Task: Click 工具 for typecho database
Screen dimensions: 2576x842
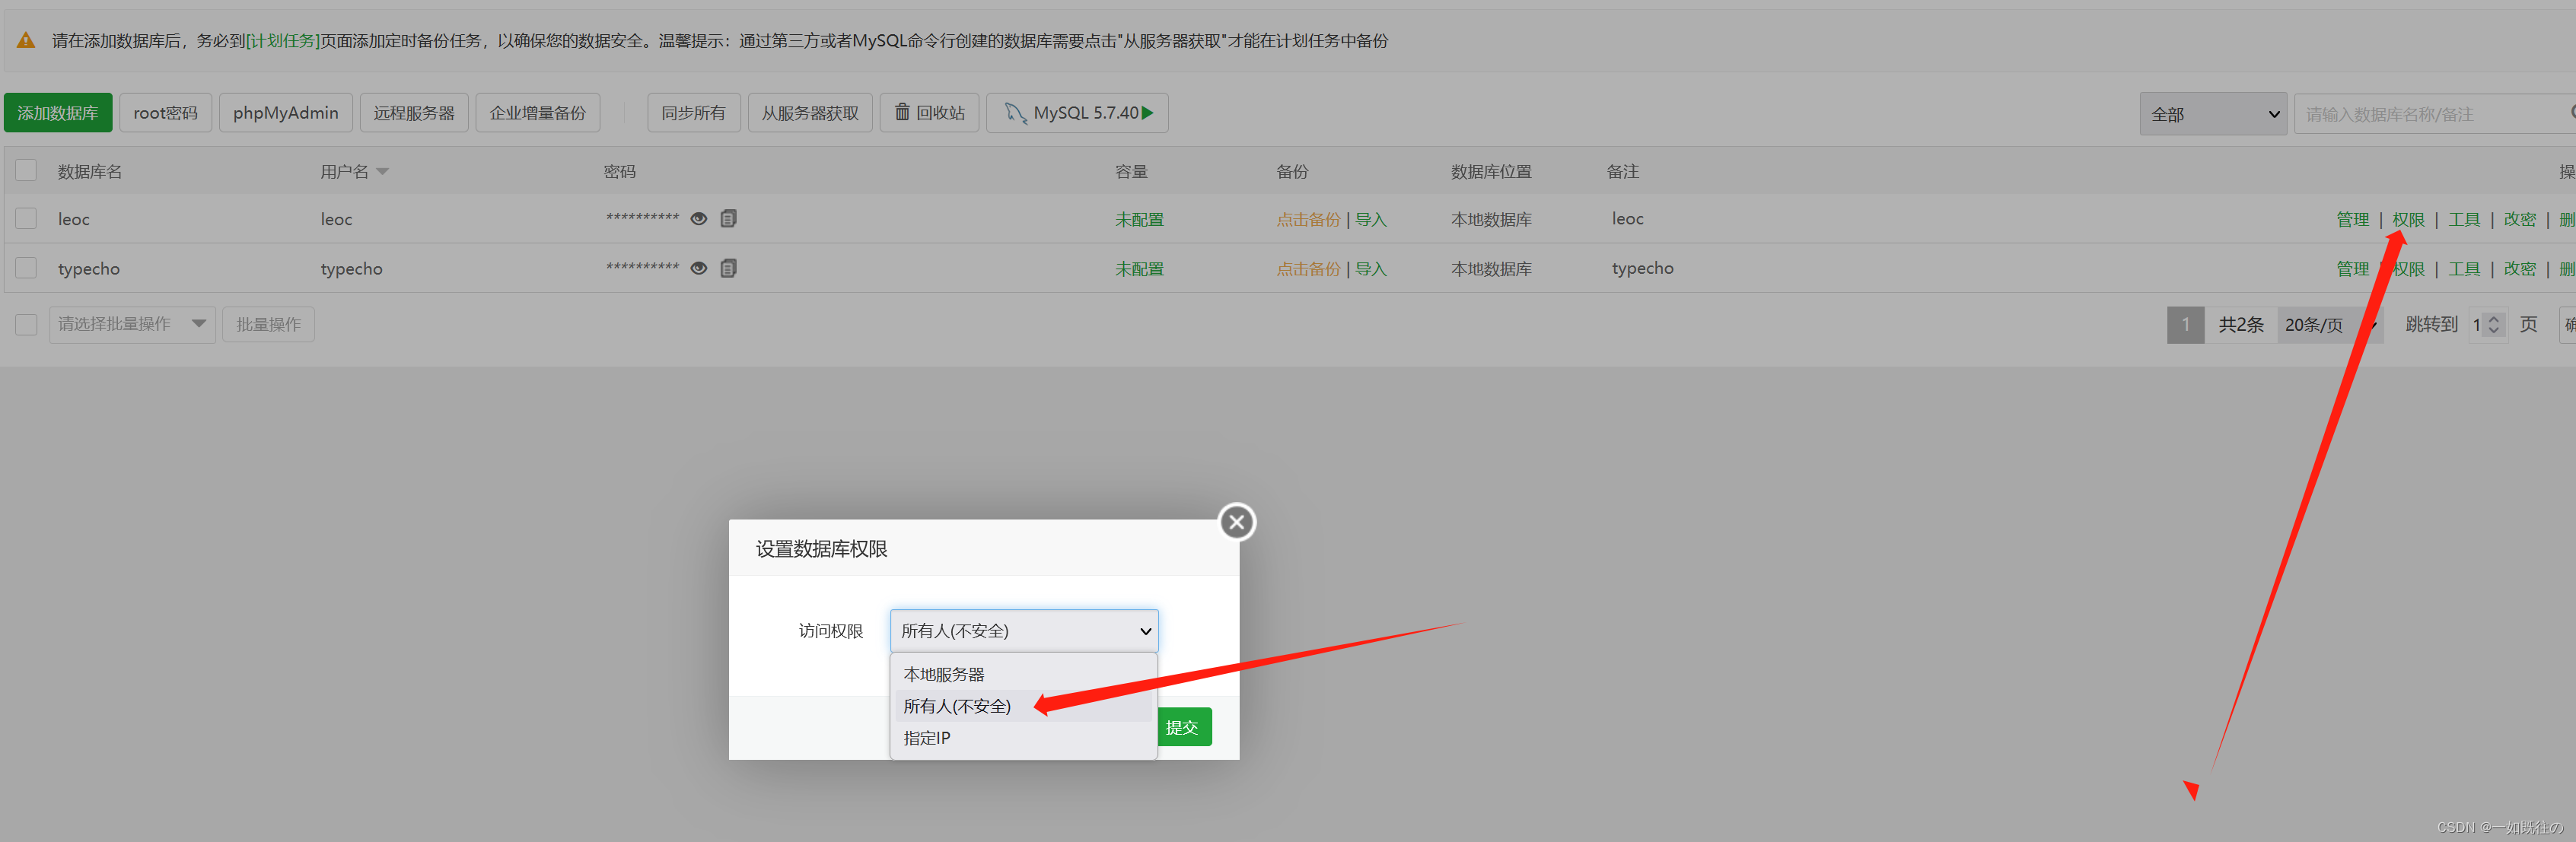Action: [x=2465, y=268]
